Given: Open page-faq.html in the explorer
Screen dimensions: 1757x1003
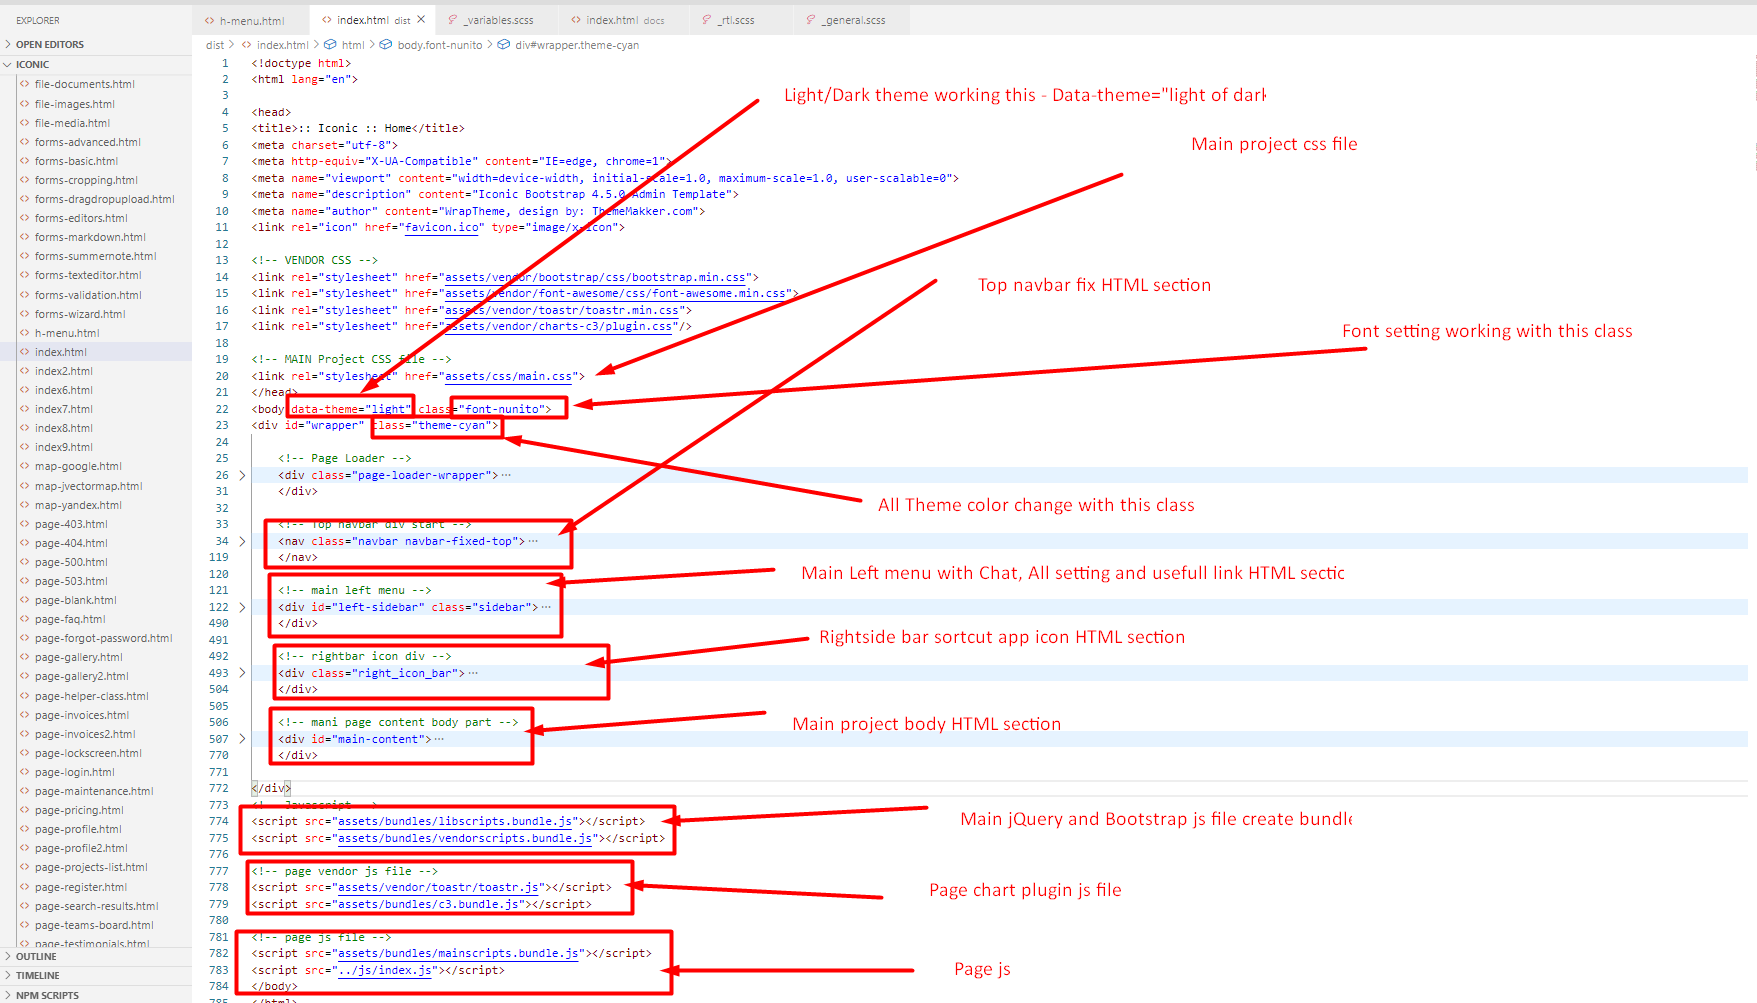Looking at the screenshot, I should tap(70, 619).
